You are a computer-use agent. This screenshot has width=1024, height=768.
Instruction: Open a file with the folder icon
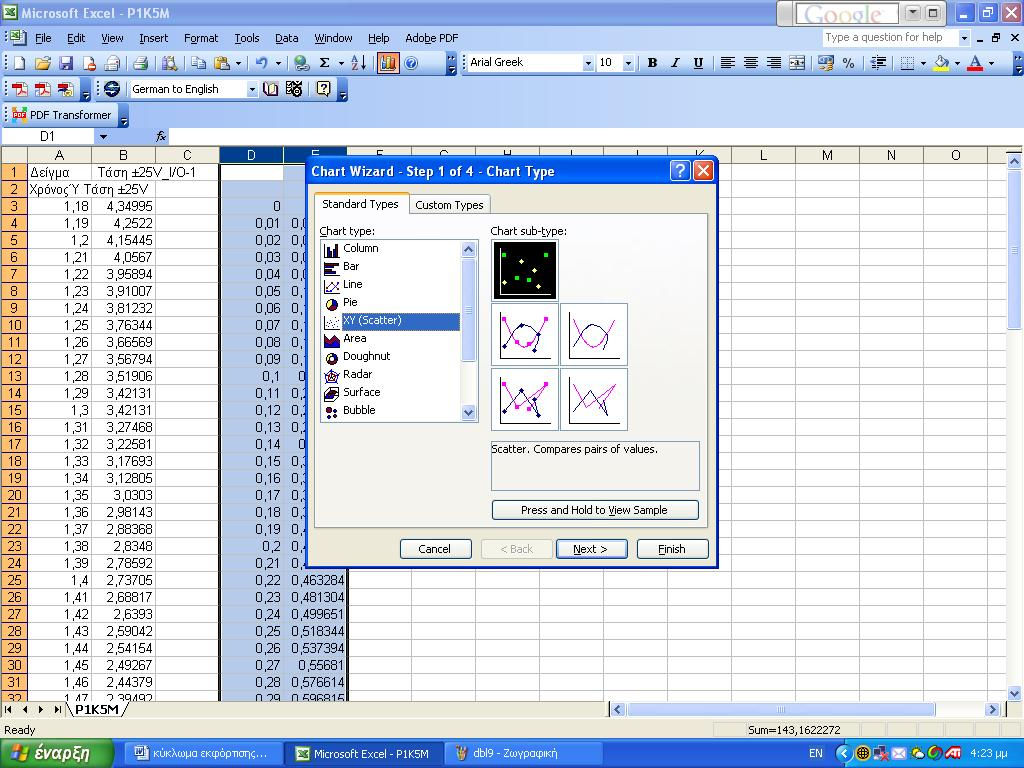(x=43, y=63)
